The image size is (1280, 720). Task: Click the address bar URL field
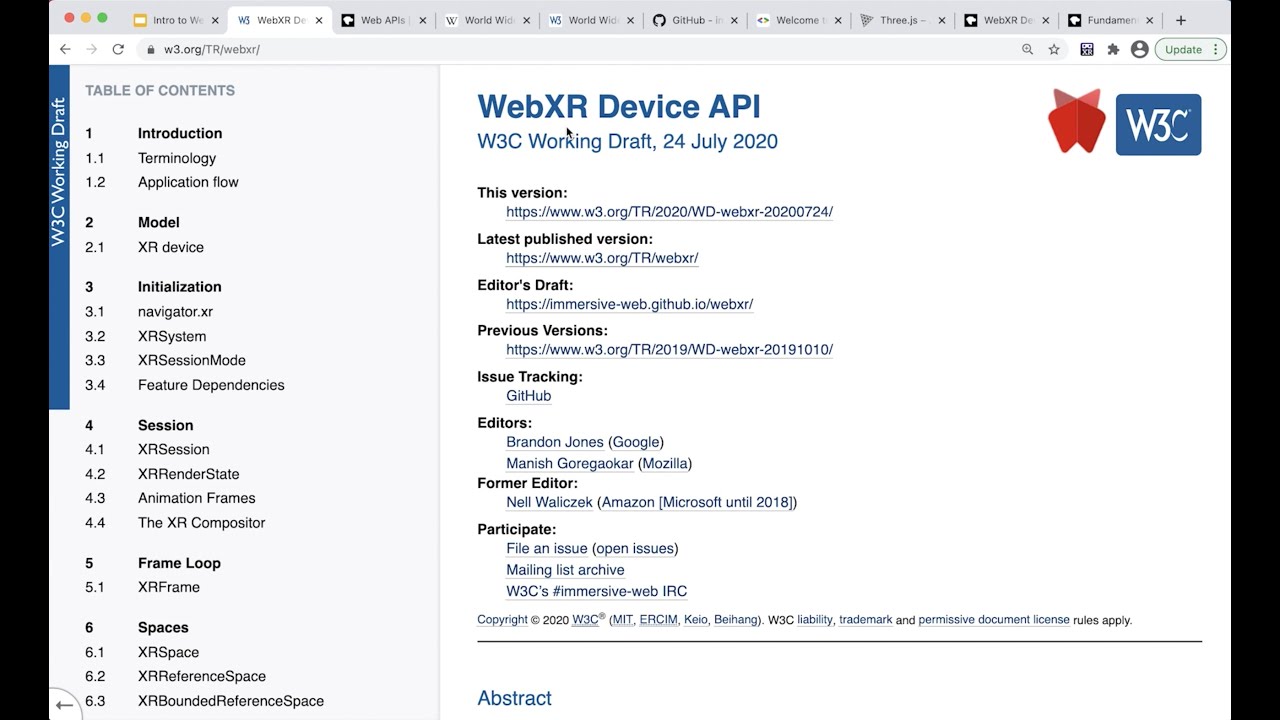coord(500,49)
